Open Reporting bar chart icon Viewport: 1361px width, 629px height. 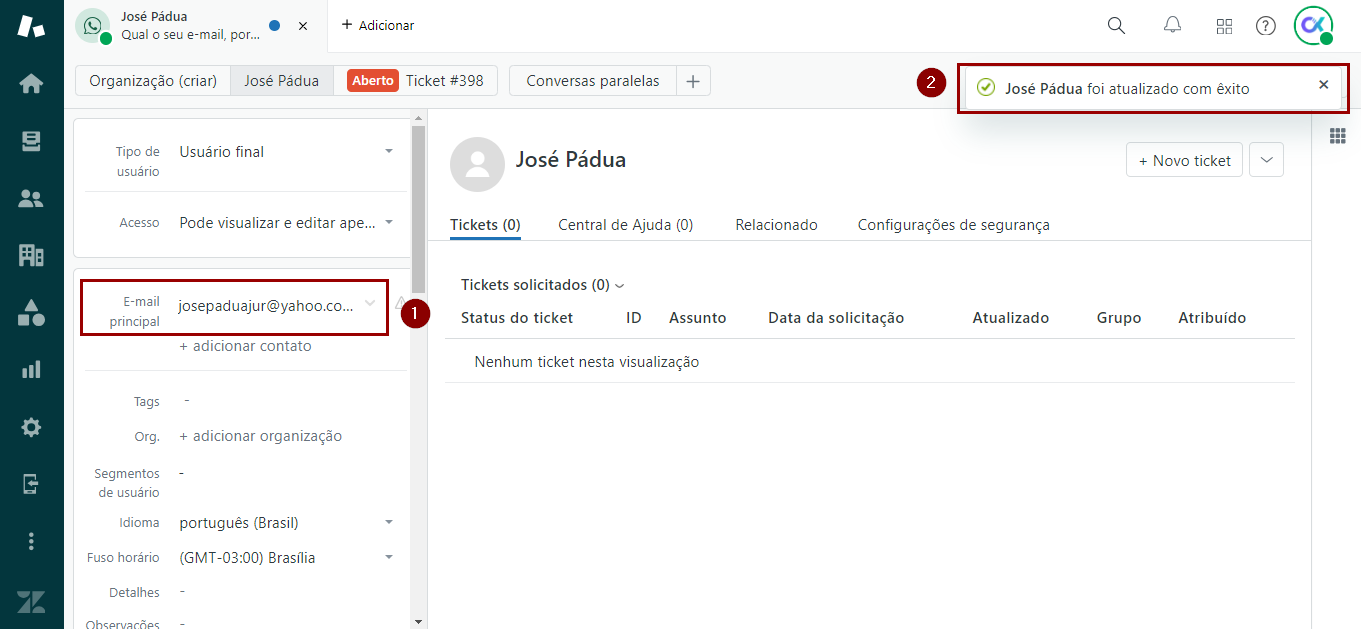31,370
